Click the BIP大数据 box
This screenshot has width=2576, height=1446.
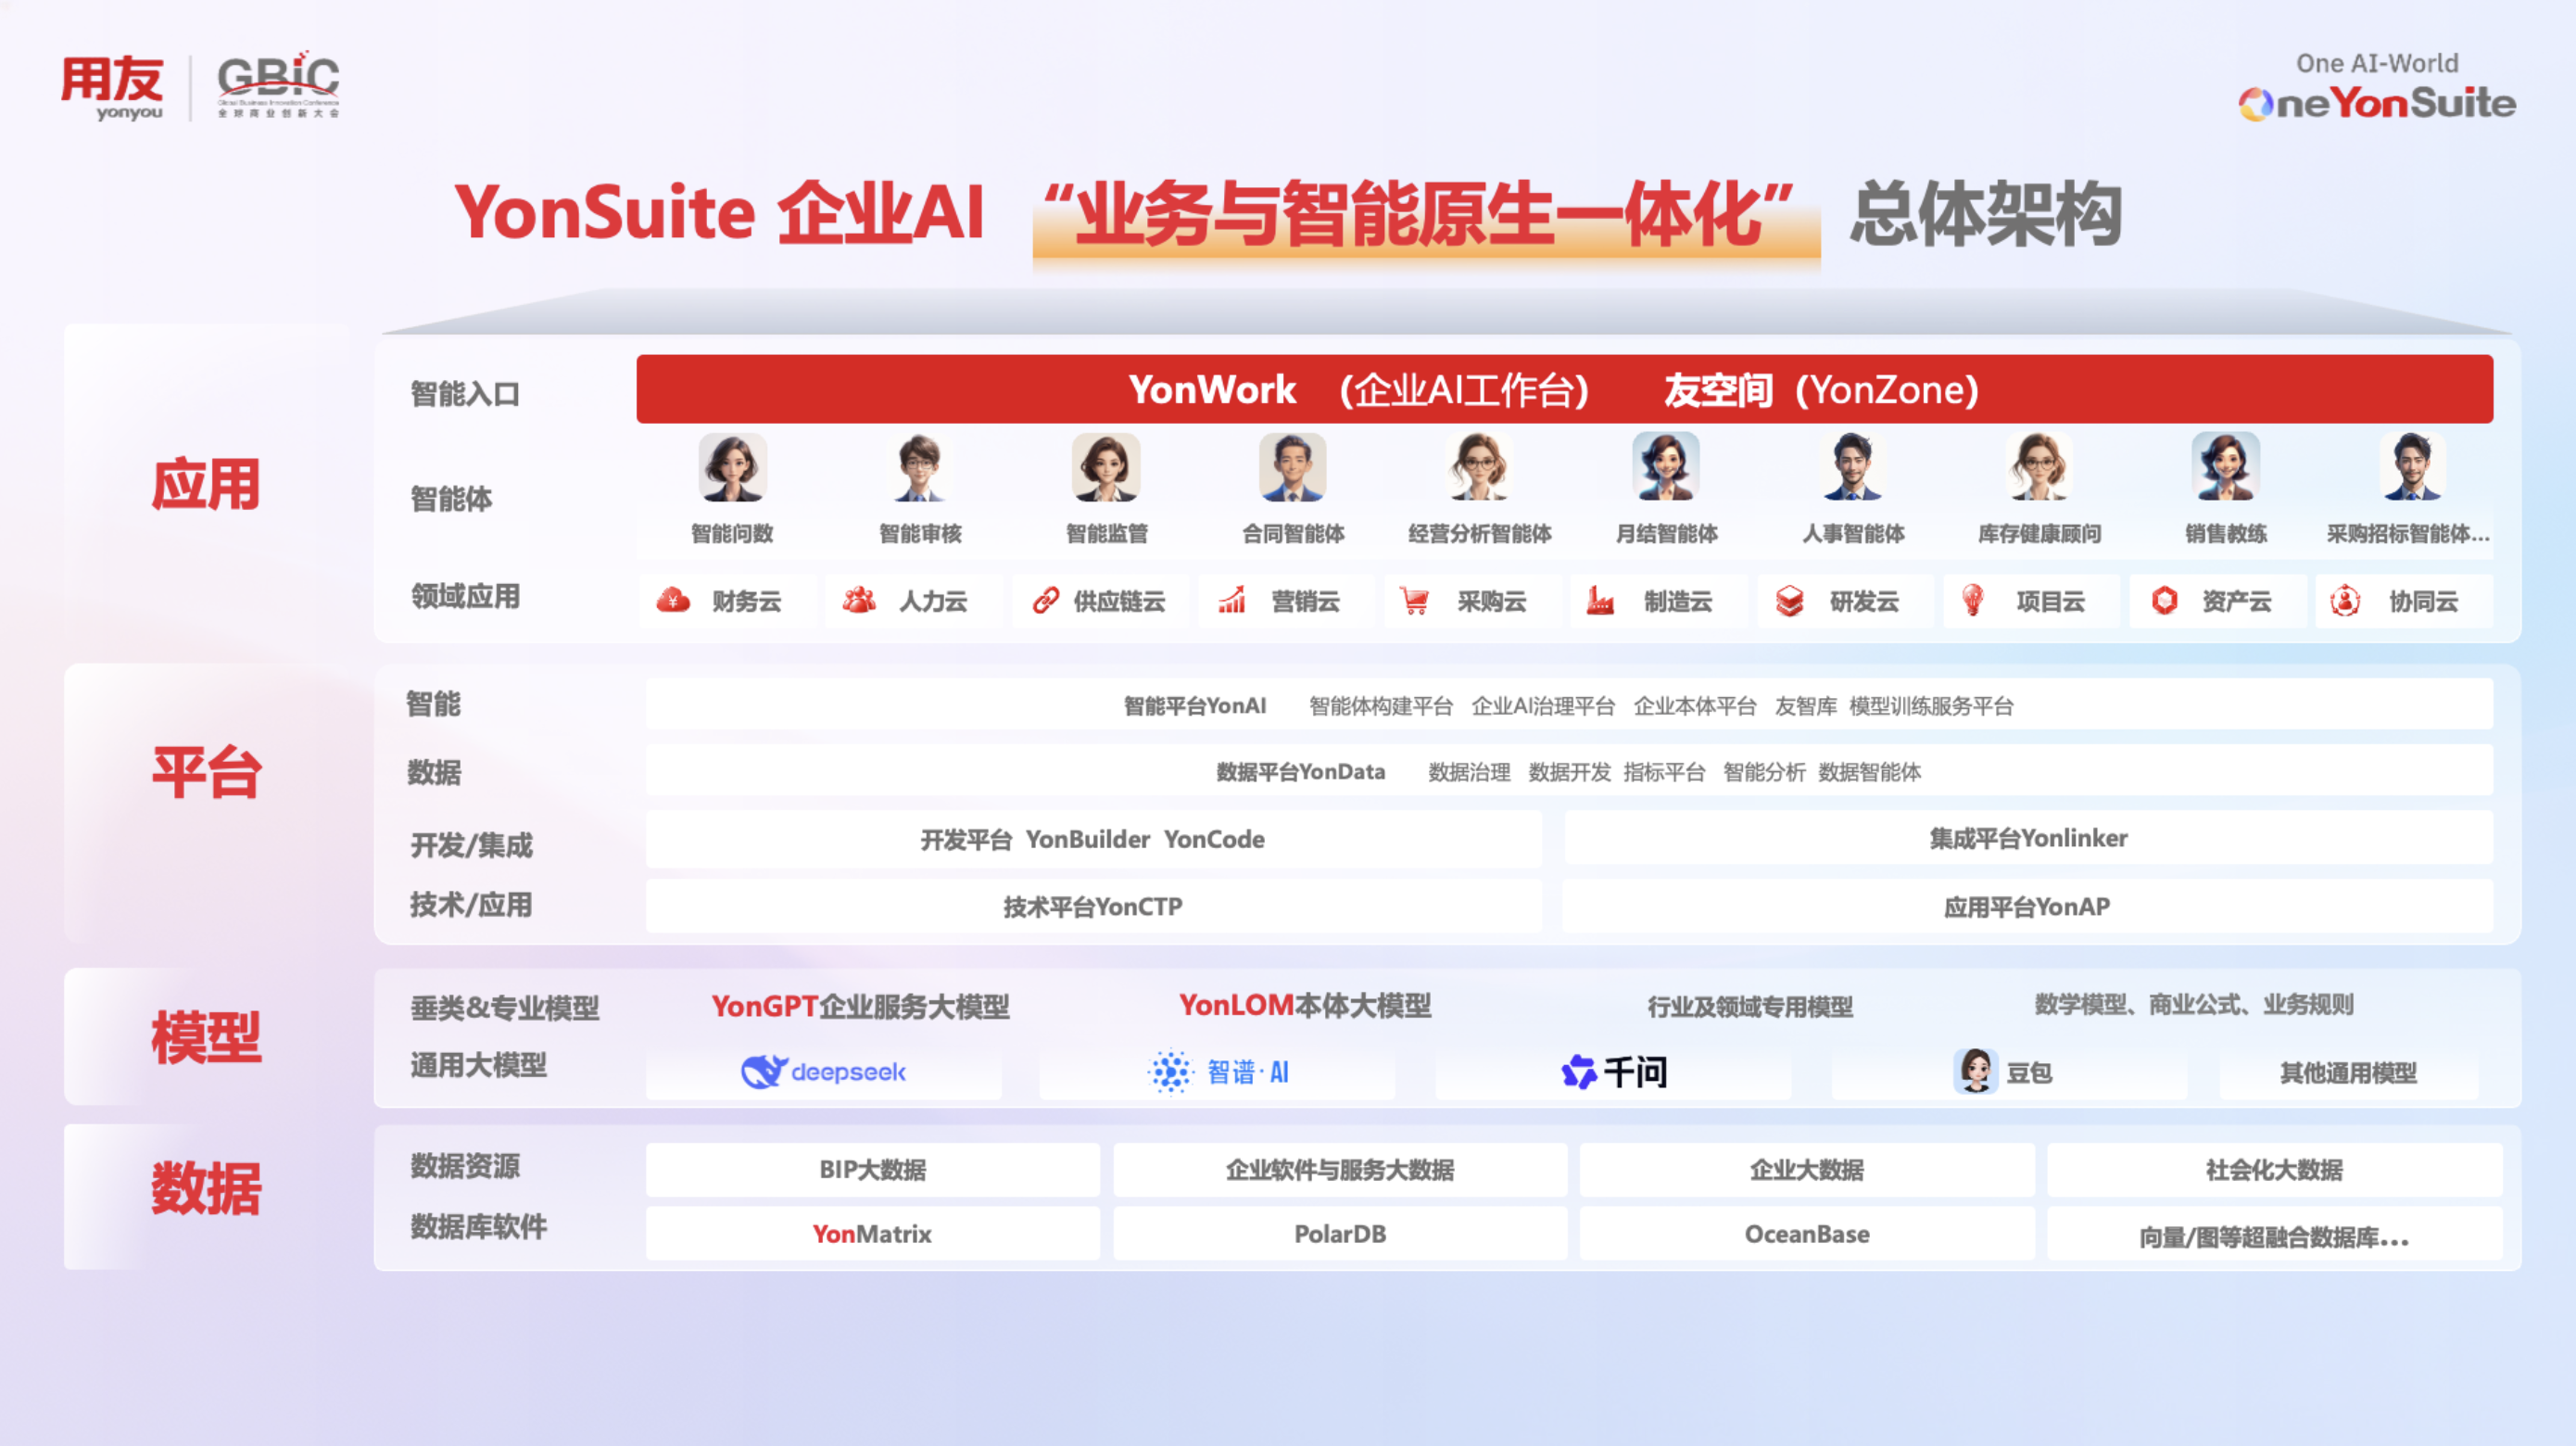[x=872, y=1170]
